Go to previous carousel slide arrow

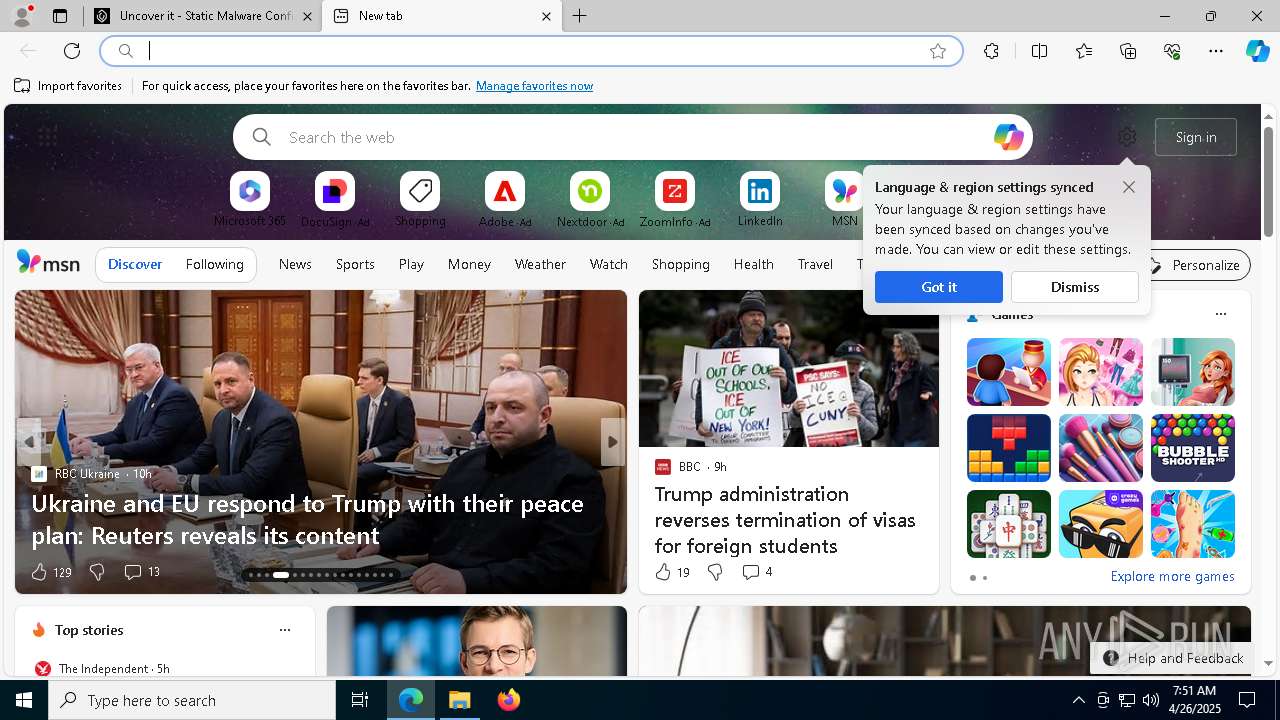[29, 441]
